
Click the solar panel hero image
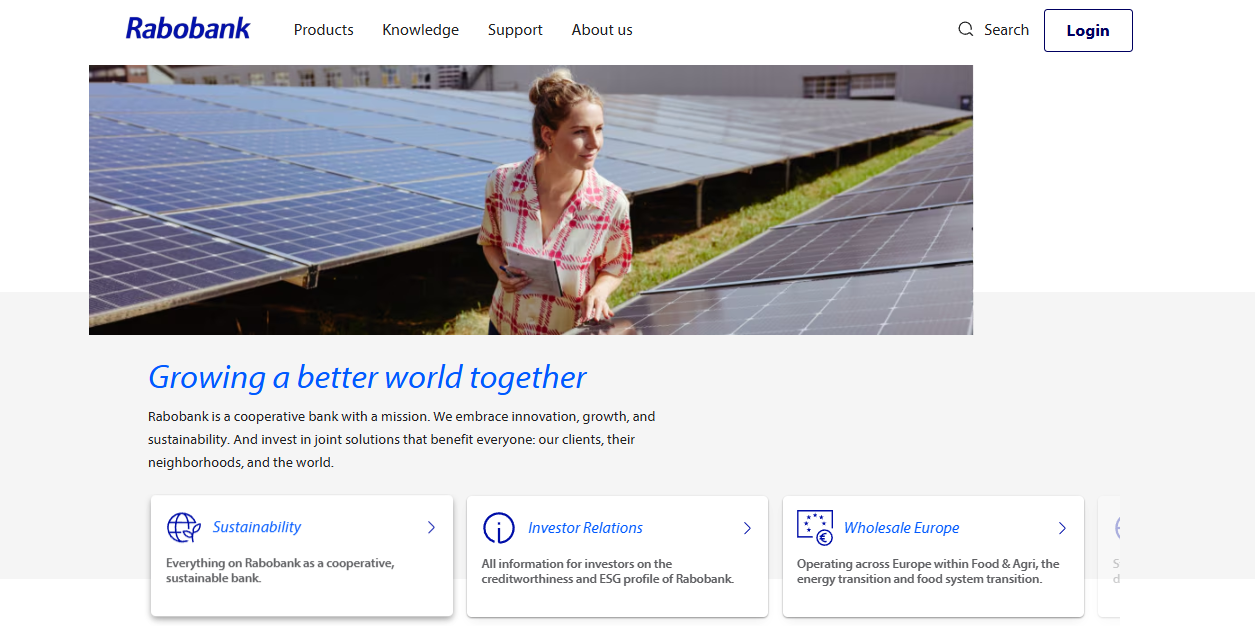[530, 200]
